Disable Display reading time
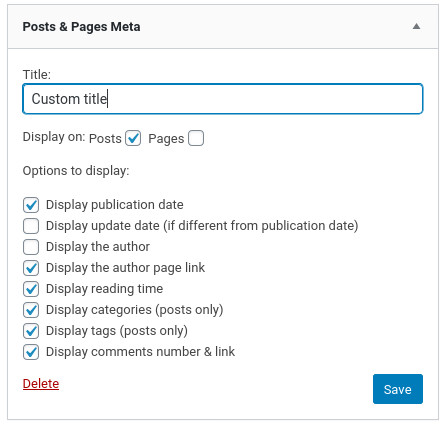Viewport: 445px width, 425px height. point(31,289)
